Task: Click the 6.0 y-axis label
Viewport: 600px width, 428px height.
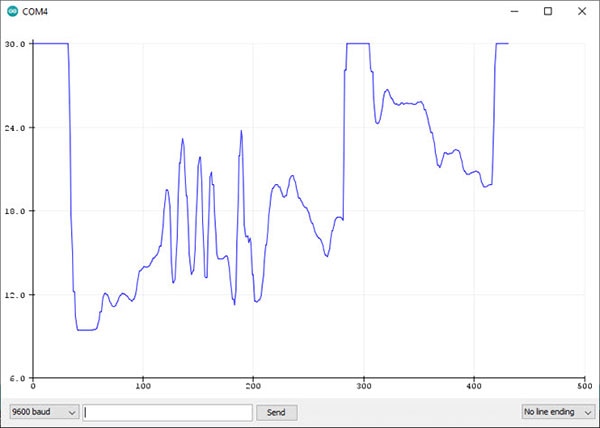Action: pyautogui.click(x=17, y=378)
